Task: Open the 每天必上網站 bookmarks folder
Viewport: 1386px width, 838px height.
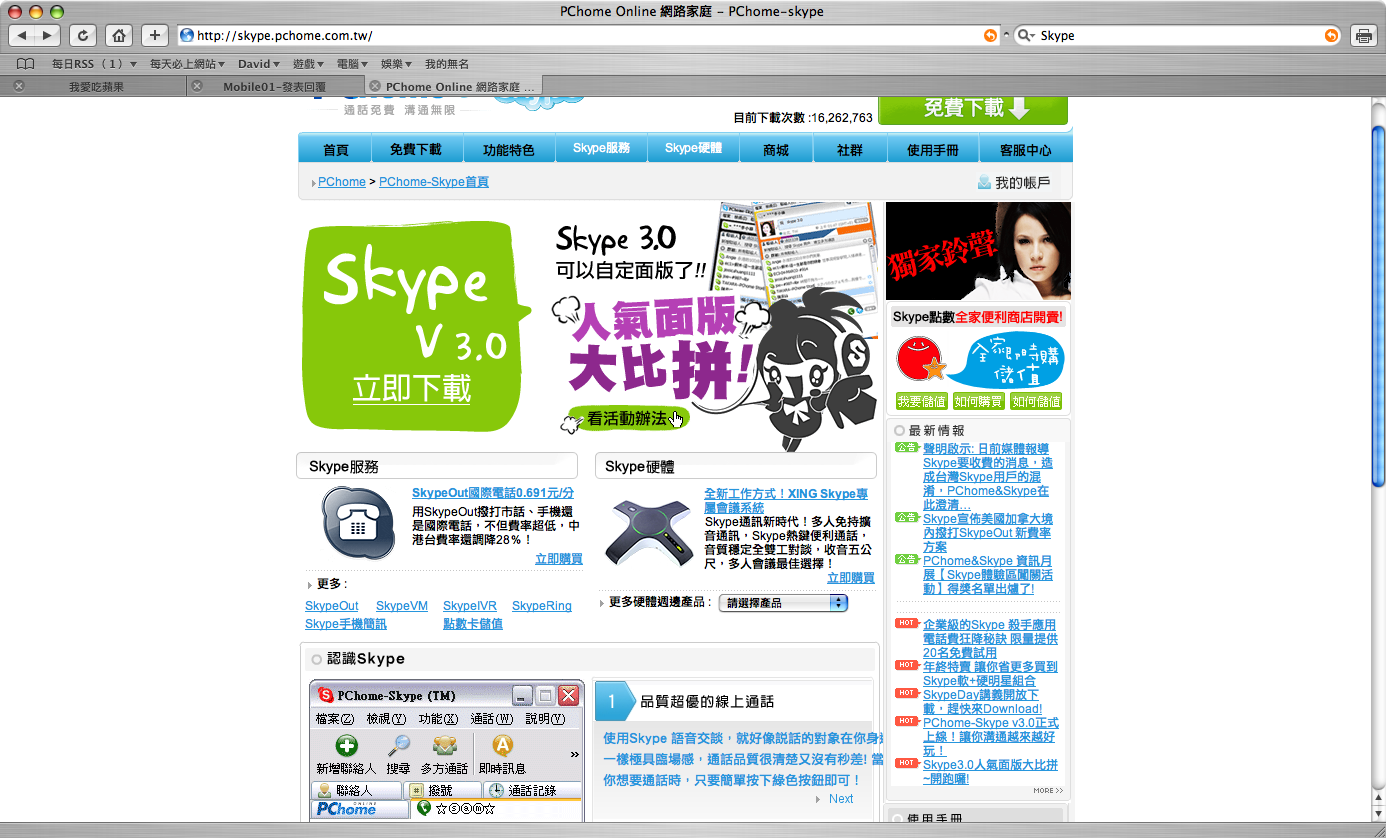Action: (188, 64)
